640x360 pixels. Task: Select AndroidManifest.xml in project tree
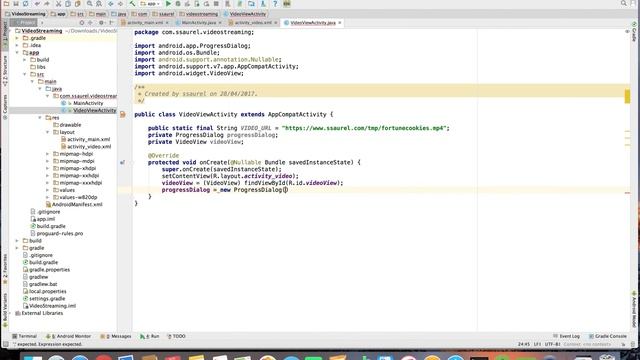77,204
